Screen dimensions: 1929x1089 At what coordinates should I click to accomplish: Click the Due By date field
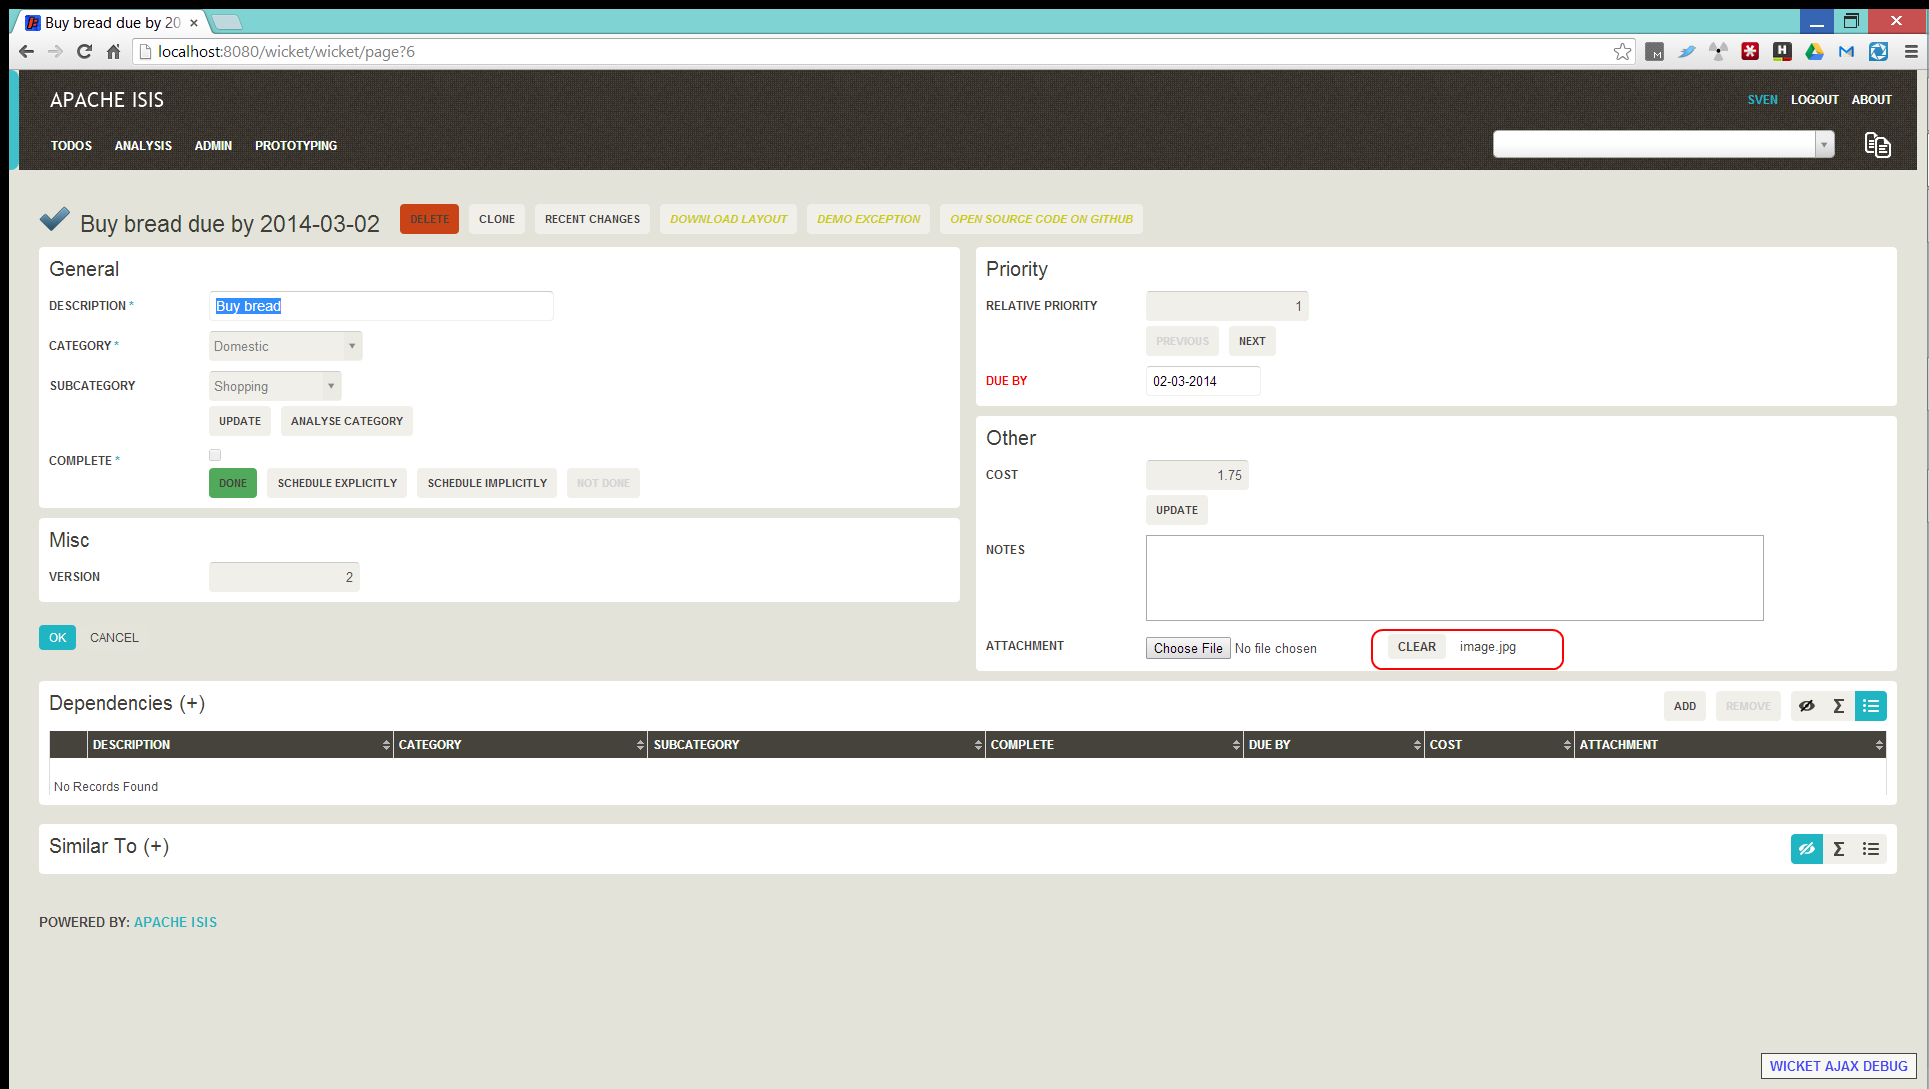1202,381
